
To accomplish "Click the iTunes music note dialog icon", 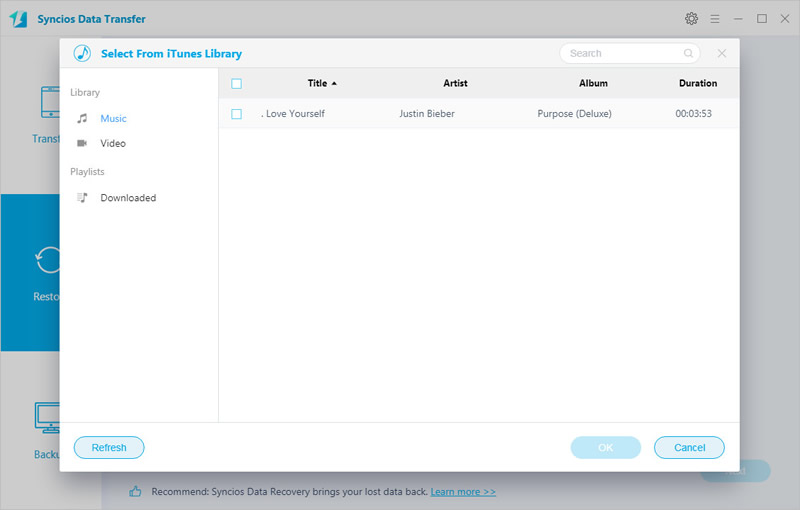I will [82, 53].
